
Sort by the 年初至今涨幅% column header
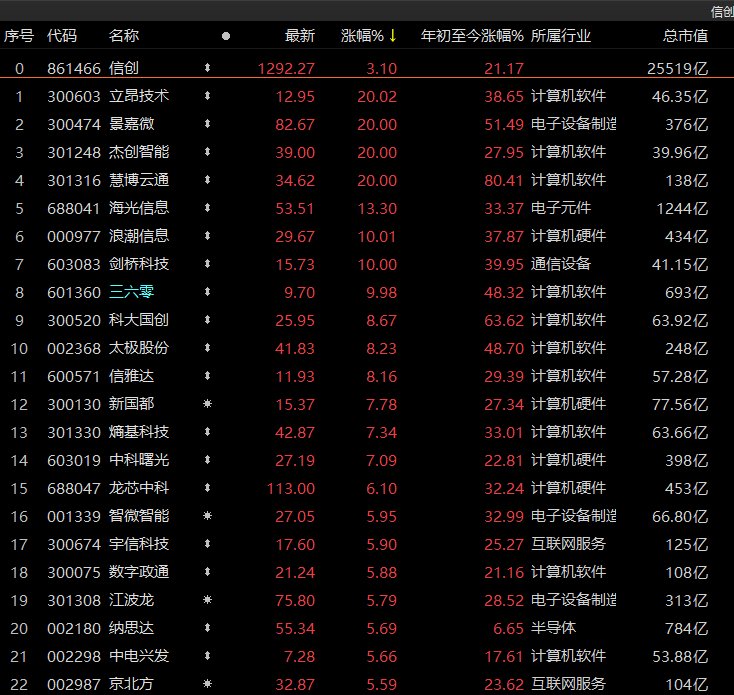(472, 36)
